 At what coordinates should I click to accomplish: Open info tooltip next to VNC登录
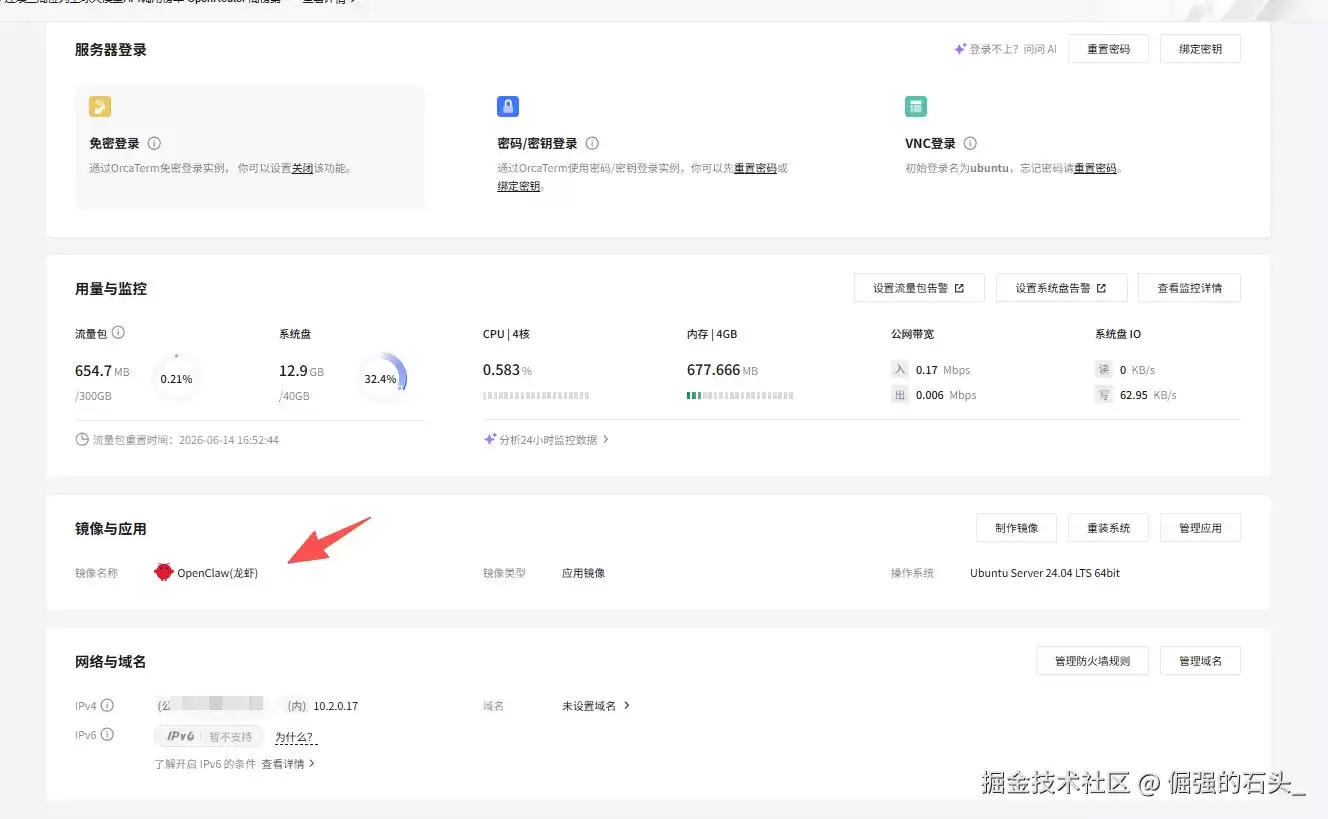pyautogui.click(x=970, y=143)
